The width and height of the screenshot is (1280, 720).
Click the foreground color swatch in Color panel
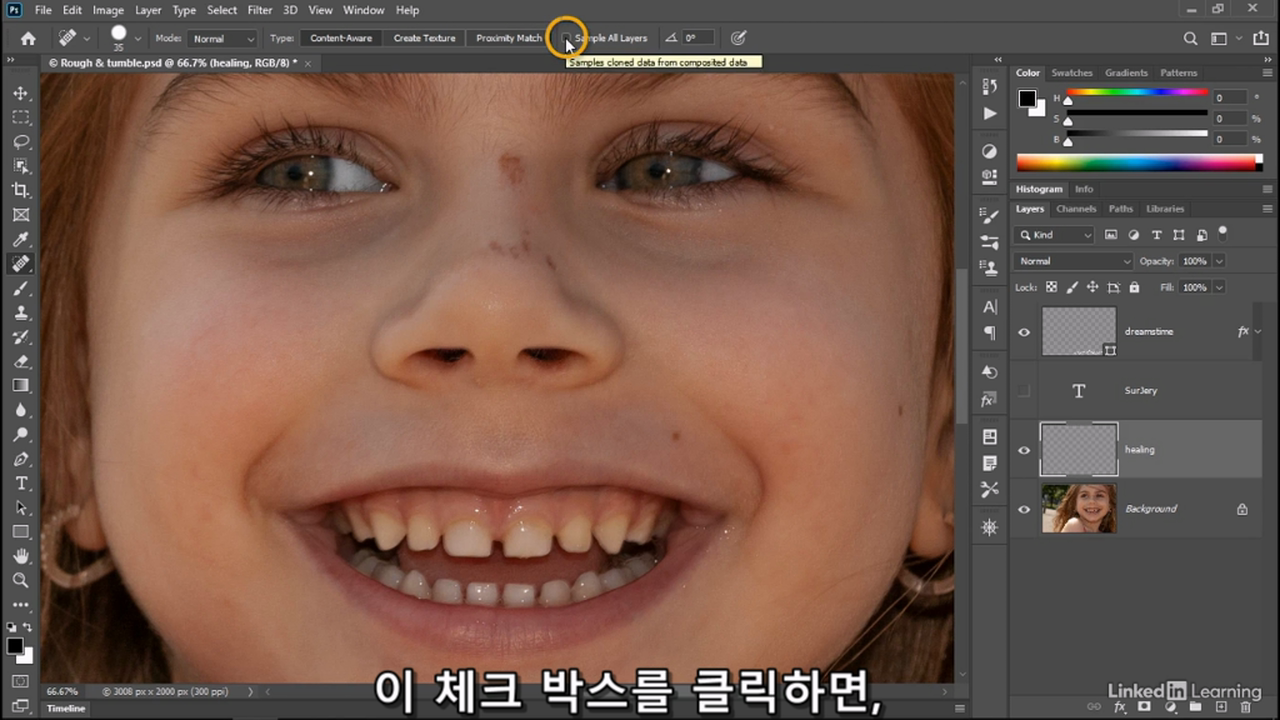coord(1027,98)
